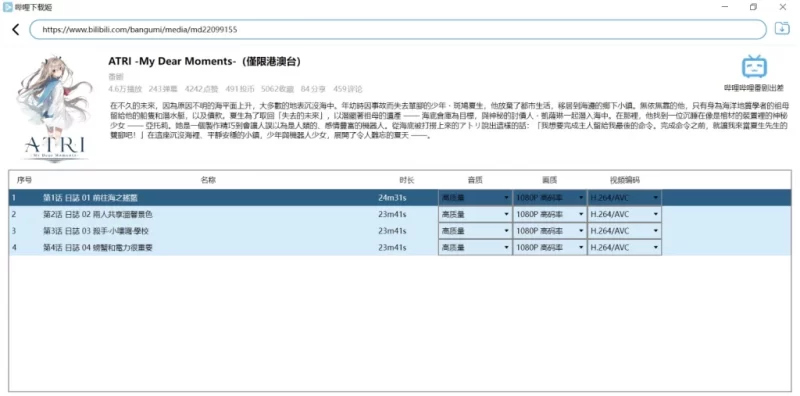Click the app logo in the title bar

pyautogui.click(x=8, y=7)
